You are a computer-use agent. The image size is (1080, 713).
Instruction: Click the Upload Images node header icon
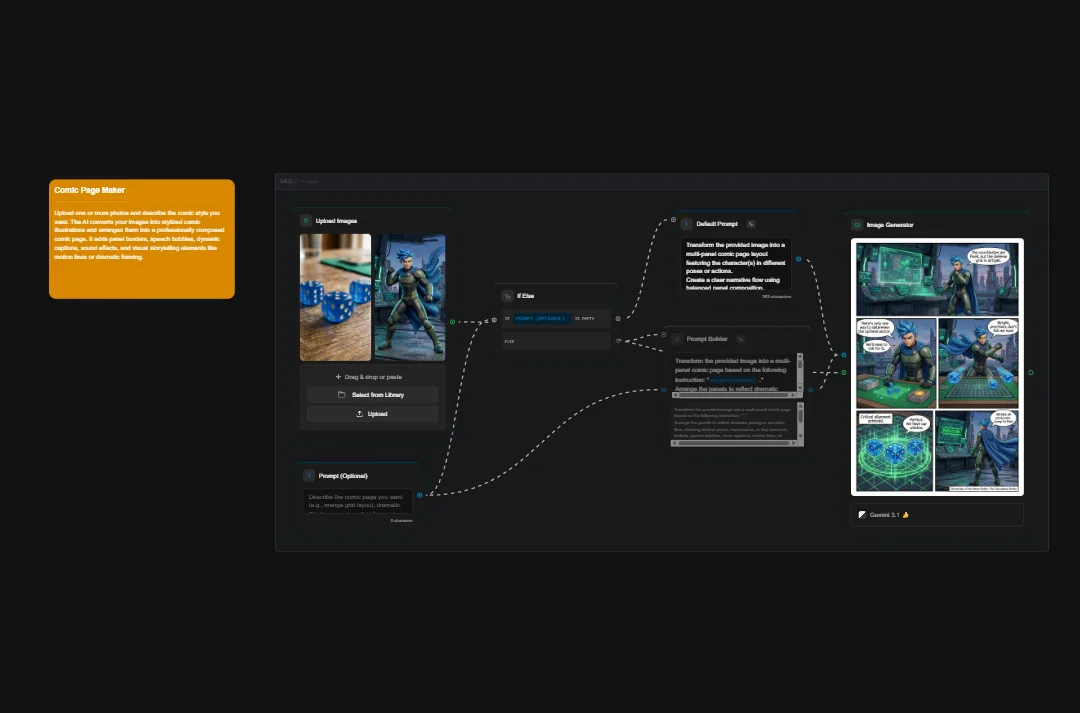(x=306, y=220)
